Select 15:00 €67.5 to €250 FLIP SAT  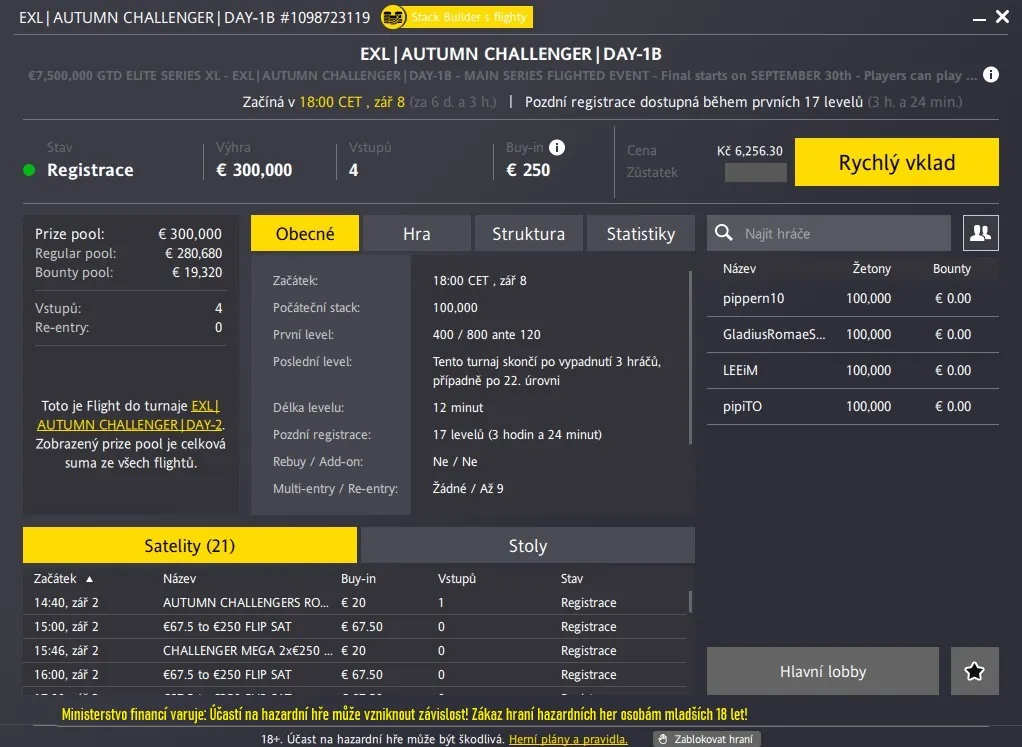click(355, 626)
